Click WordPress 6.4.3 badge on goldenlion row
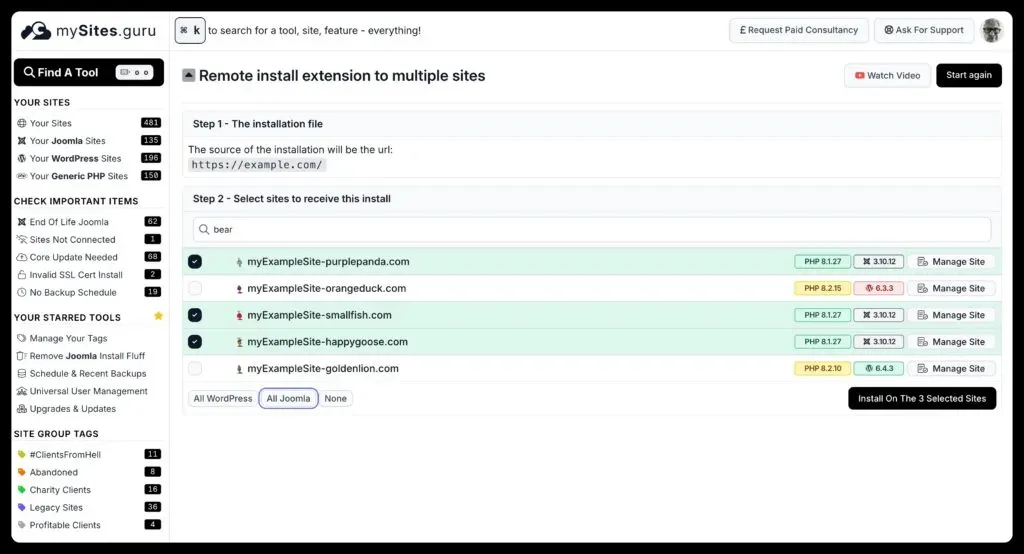Viewport: 1024px width, 554px height. [x=878, y=368]
